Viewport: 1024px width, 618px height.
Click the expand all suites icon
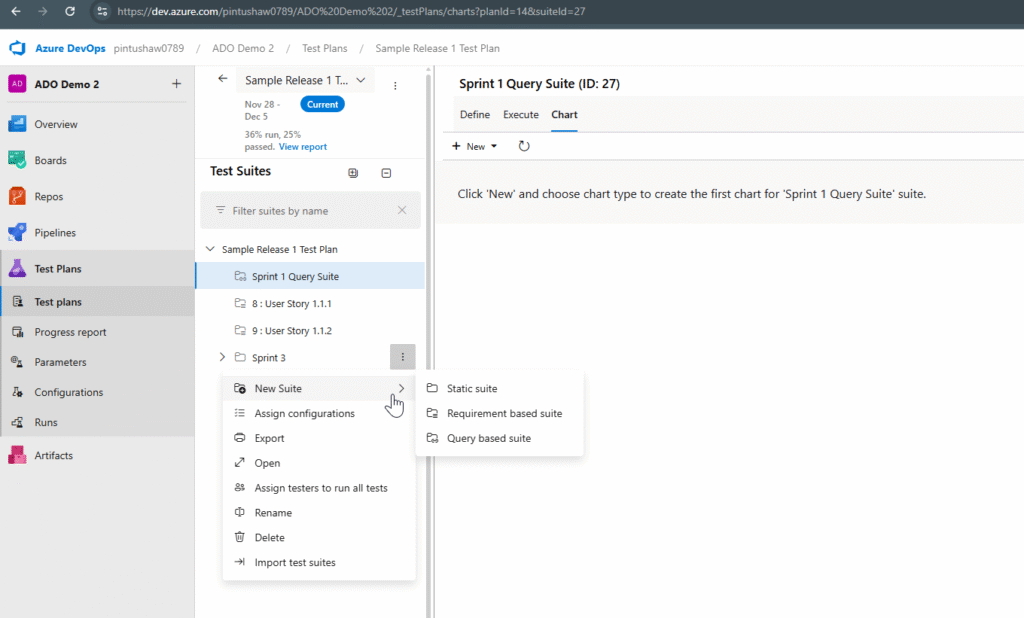click(353, 173)
